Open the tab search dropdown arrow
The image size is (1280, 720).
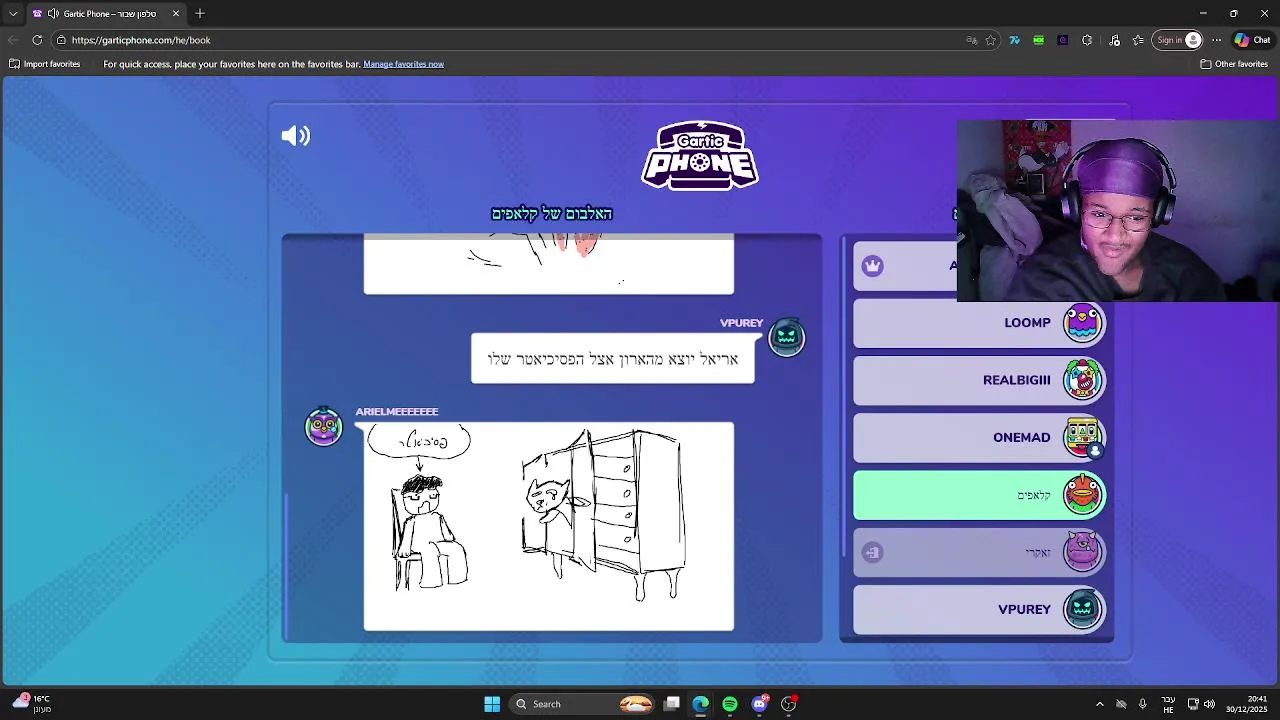[x=12, y=14]
